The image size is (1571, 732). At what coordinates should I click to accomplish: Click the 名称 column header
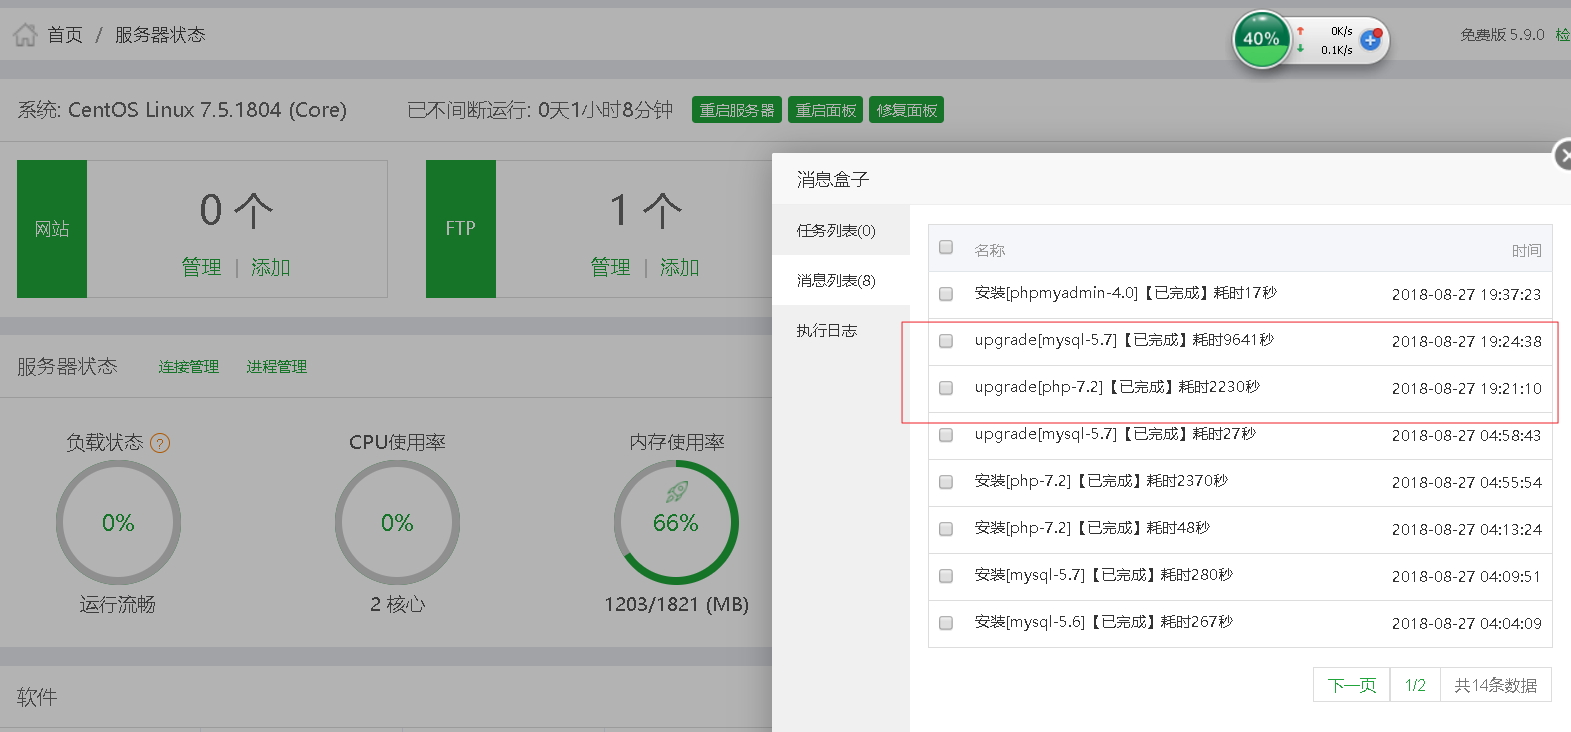(x=990, y=250)
